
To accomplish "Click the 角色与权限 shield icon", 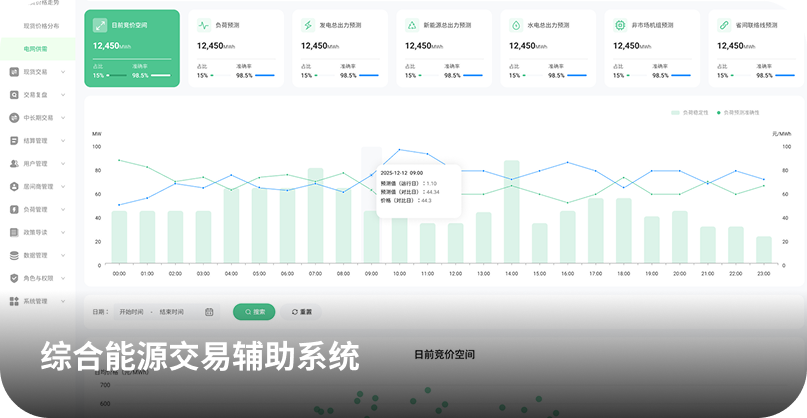I will pyautogui.click(x=14, y=278).
